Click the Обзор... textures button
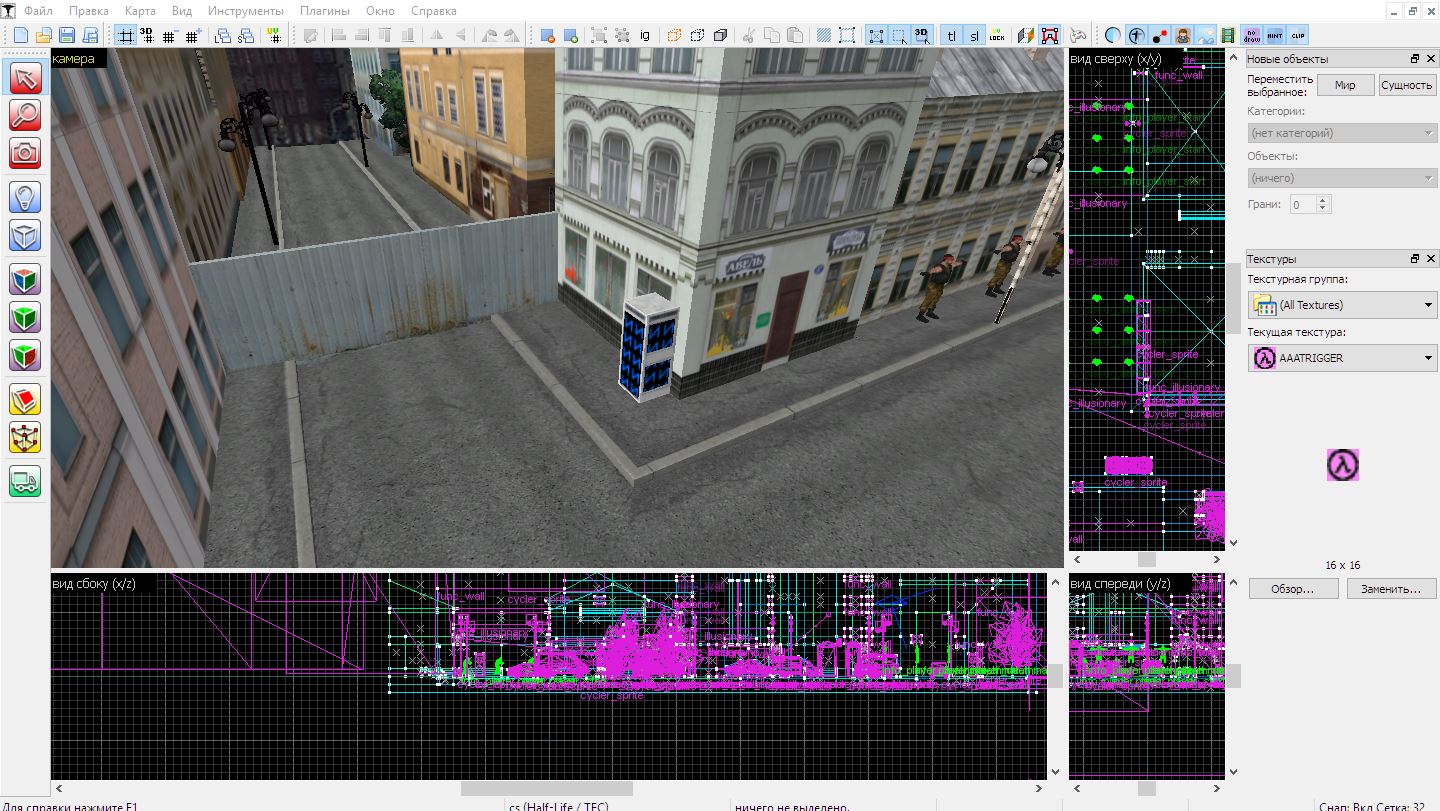 pos(1292,589)
